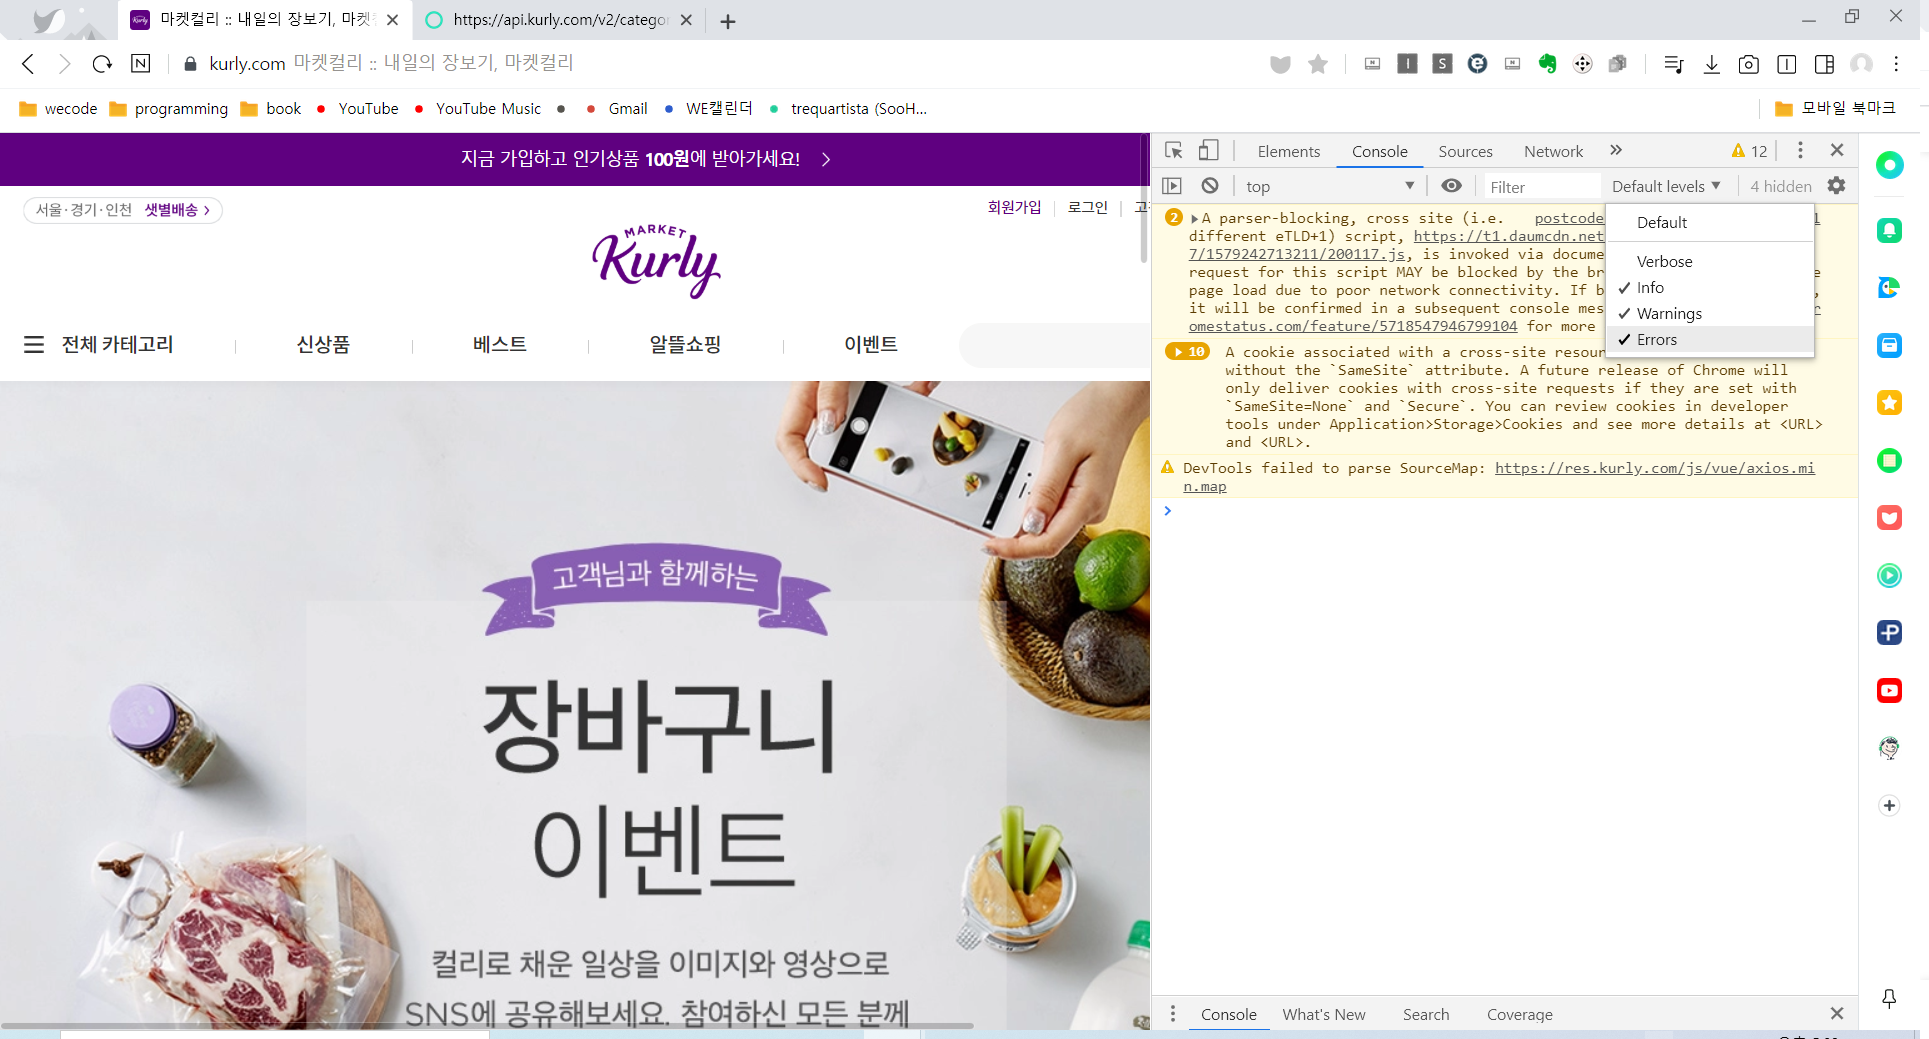Bookmark this page with the star icon
The height and width of the screenshot is (1039, 1929).
click(x=1318, y=64)
